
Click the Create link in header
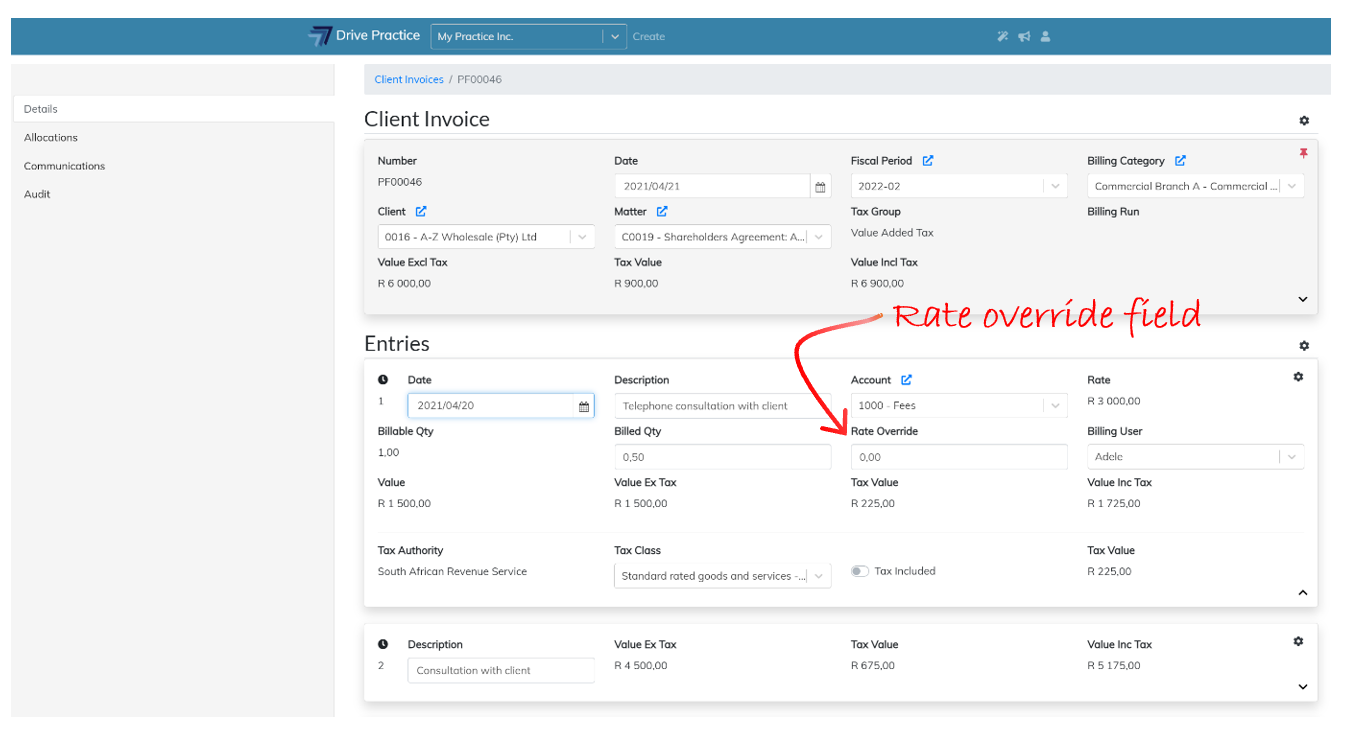(648, 37)
